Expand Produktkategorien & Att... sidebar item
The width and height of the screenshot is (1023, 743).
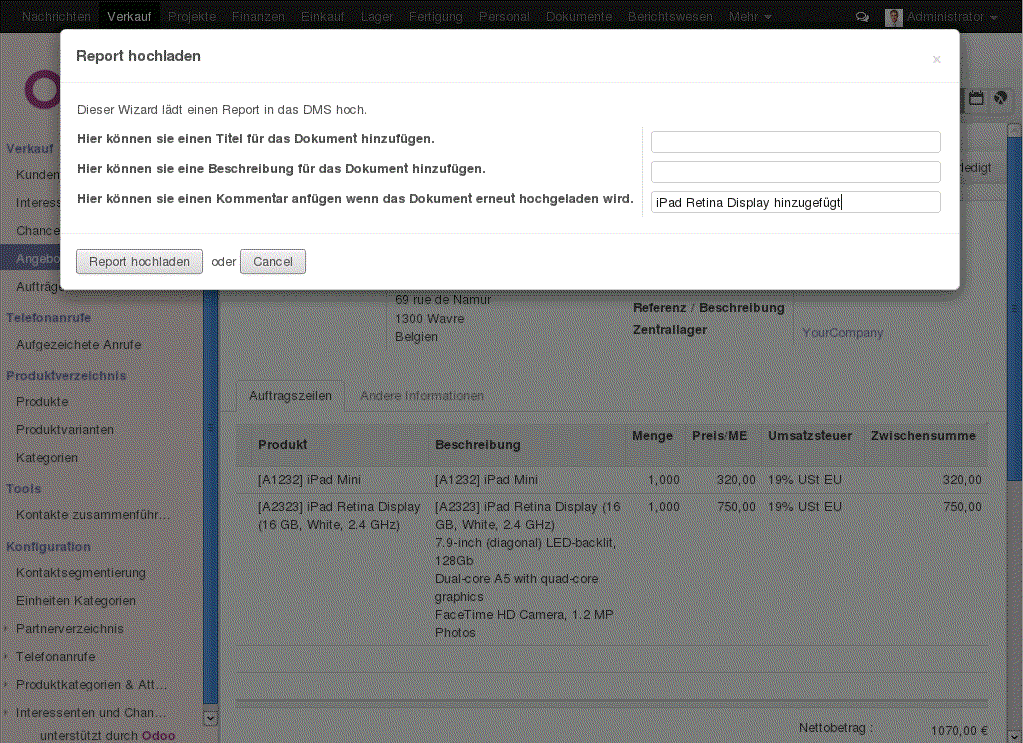click(x=91, y=685)
